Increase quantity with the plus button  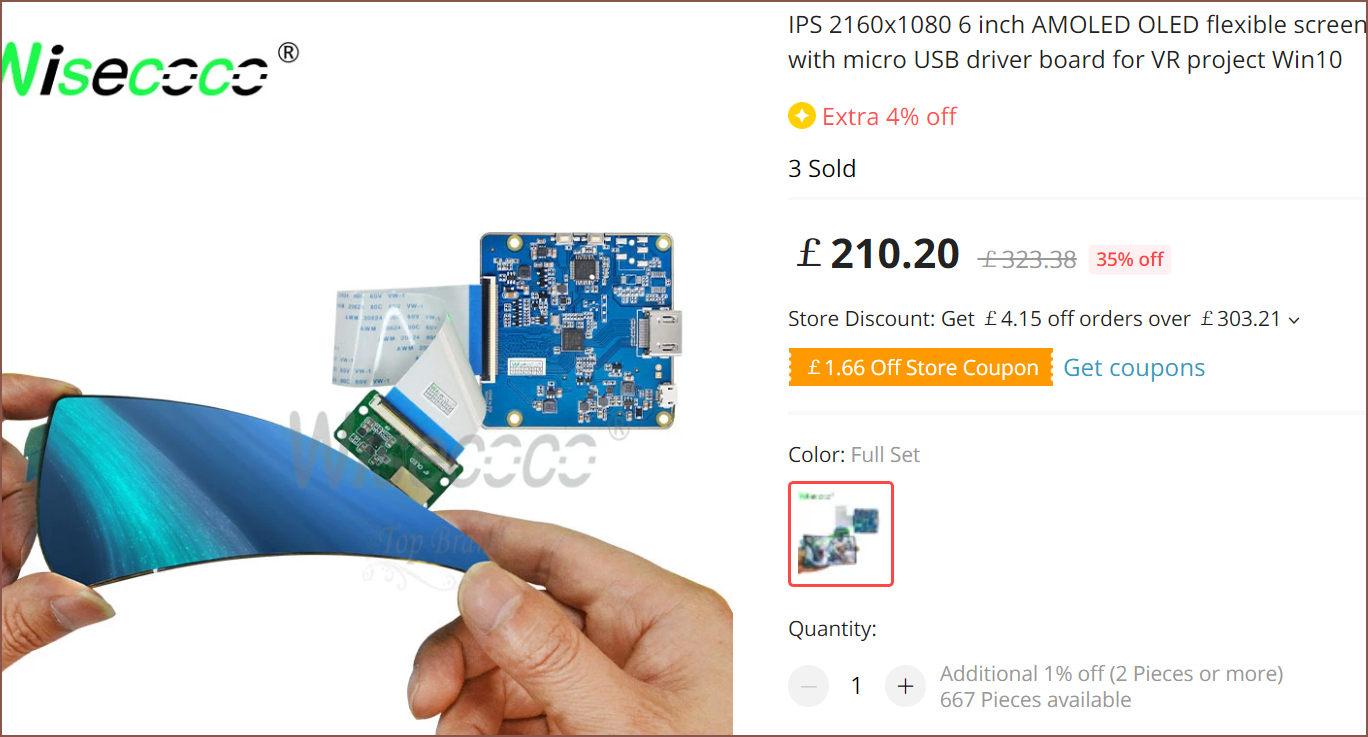pyautogui.click(x=906, y=686)
